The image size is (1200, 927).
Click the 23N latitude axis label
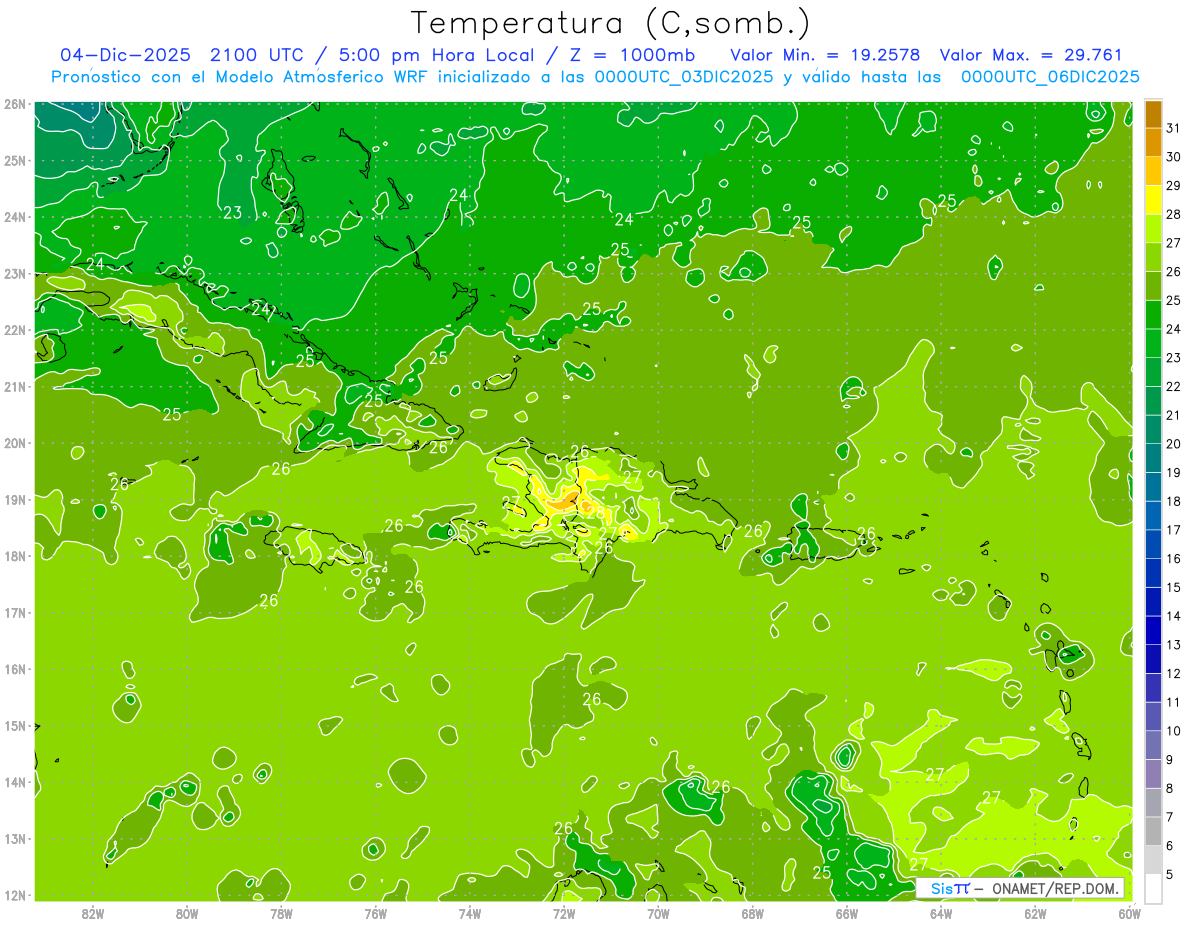pos(14,274)
